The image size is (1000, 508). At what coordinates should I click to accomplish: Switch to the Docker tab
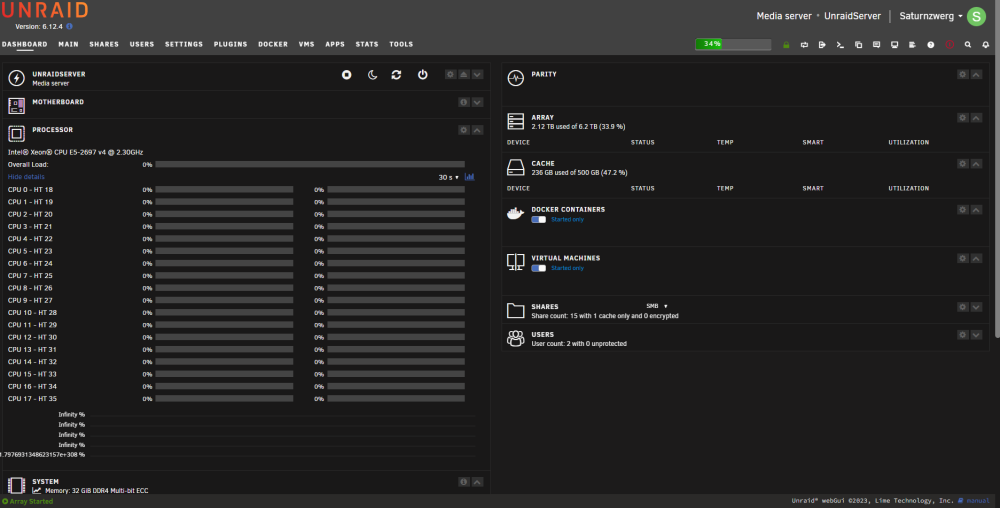(x=273, y=44)
